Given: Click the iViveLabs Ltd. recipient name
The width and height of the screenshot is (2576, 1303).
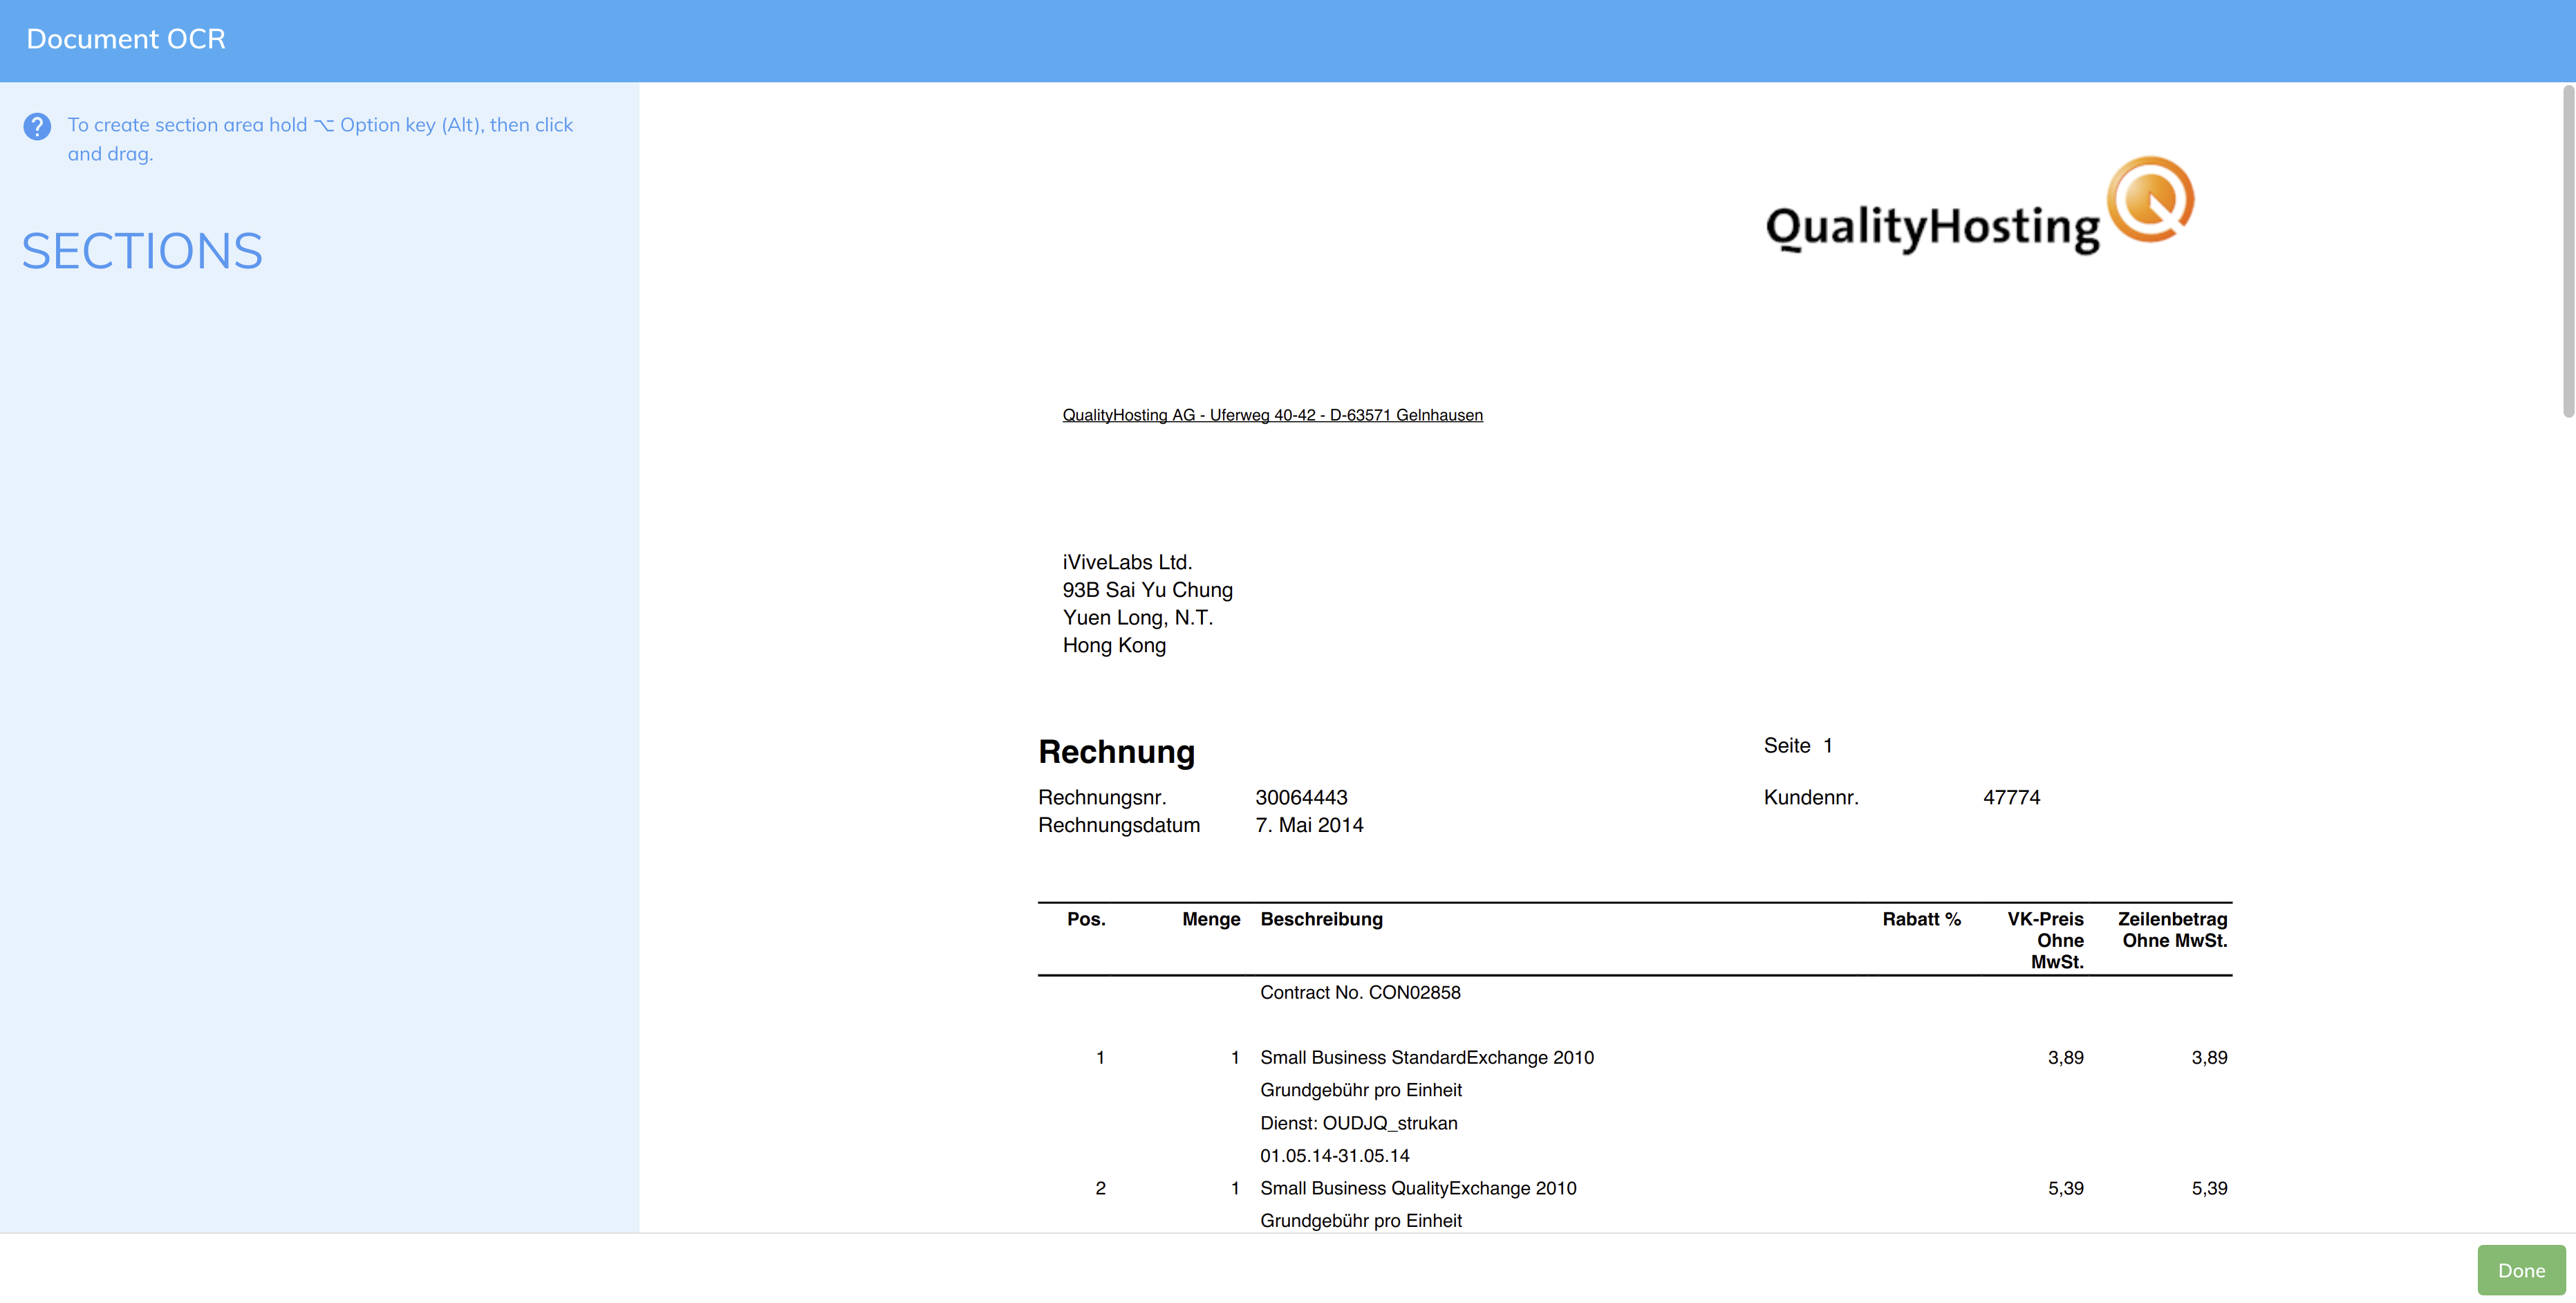Looking at the screenshot, I should tap(1127, 562).
